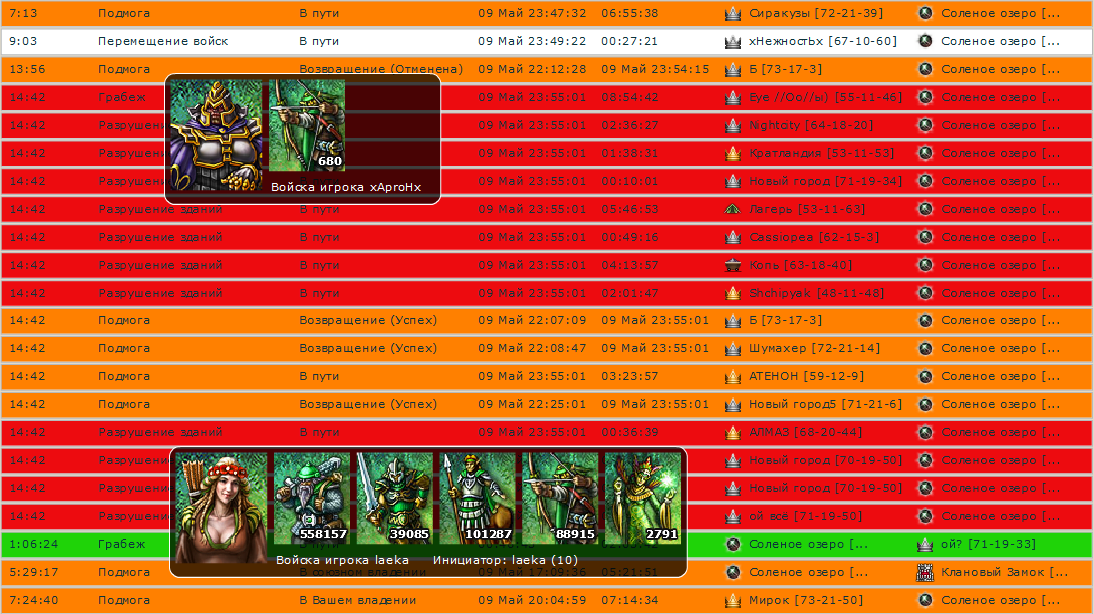Click the camp icon beside Лагерь [53-11-63]
Image resolution: width=1094 pixels, height=614 pixels.
(732, 209)
